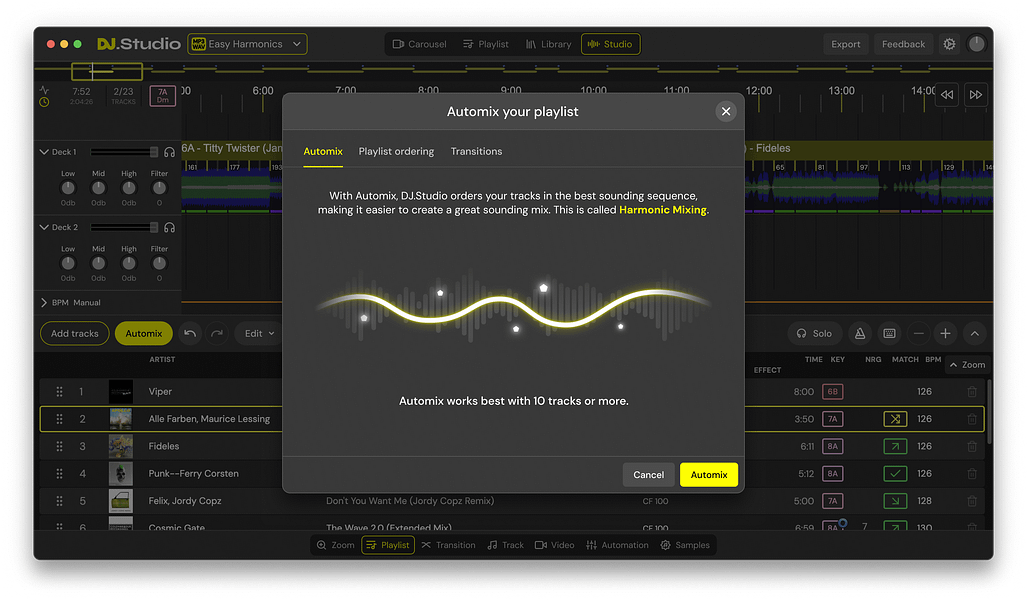Click yellow Automix button in dialog
Screen dimensions: 1027x600
(x=709, y=475)
